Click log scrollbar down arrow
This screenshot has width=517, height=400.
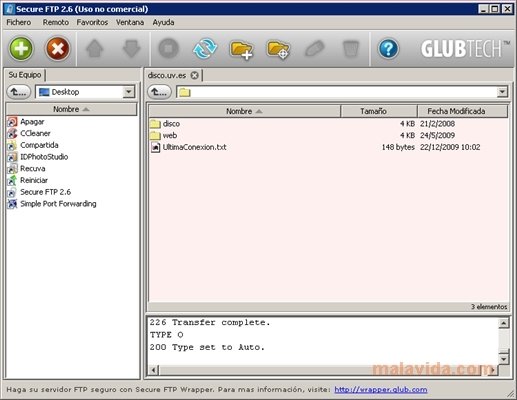coord(503,359)
